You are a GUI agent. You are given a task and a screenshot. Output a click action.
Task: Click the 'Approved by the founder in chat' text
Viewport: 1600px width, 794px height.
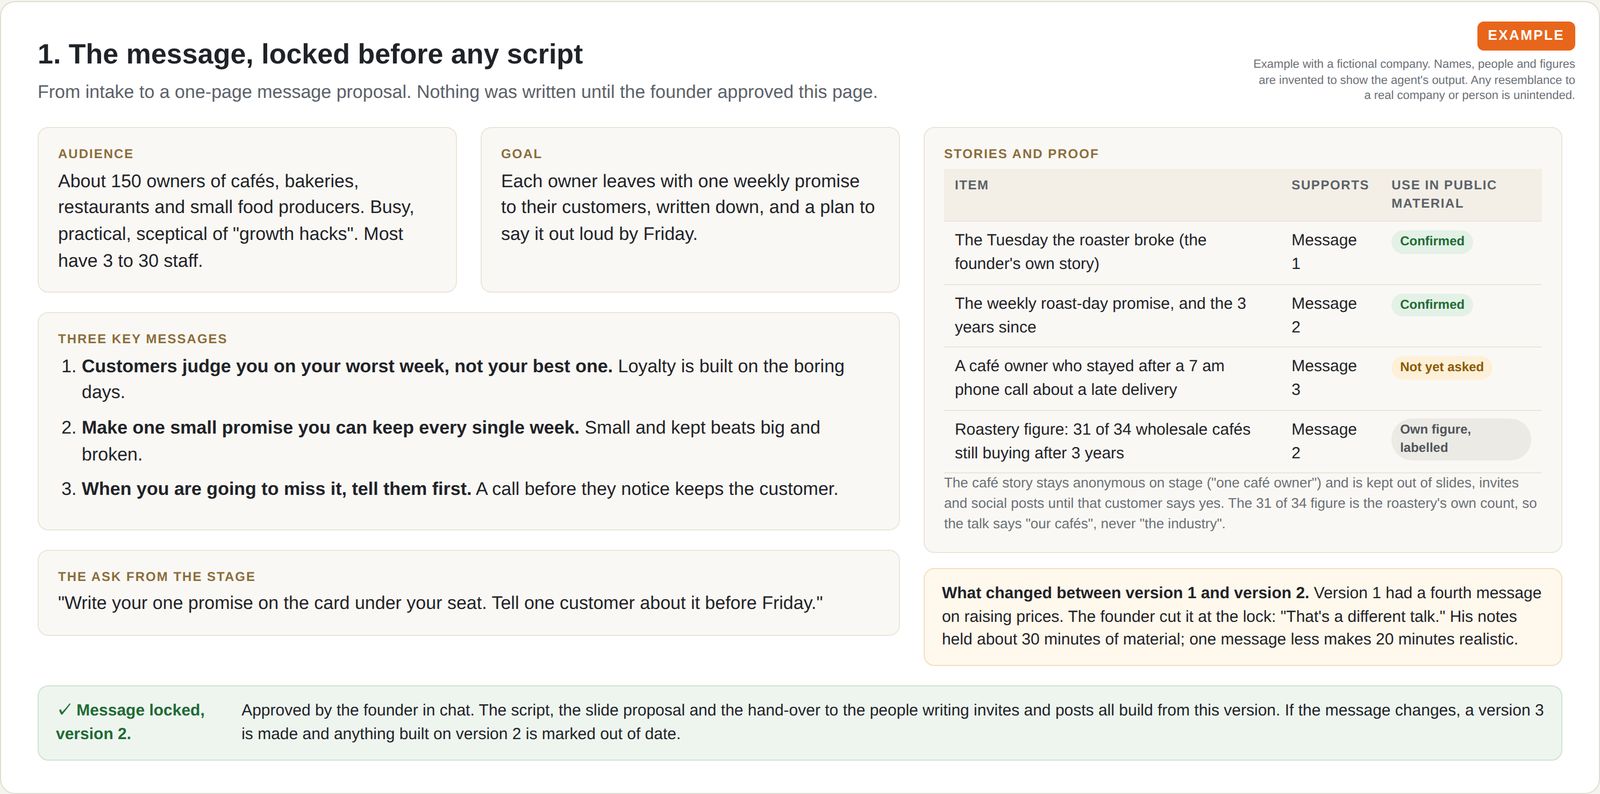[892, 722]
